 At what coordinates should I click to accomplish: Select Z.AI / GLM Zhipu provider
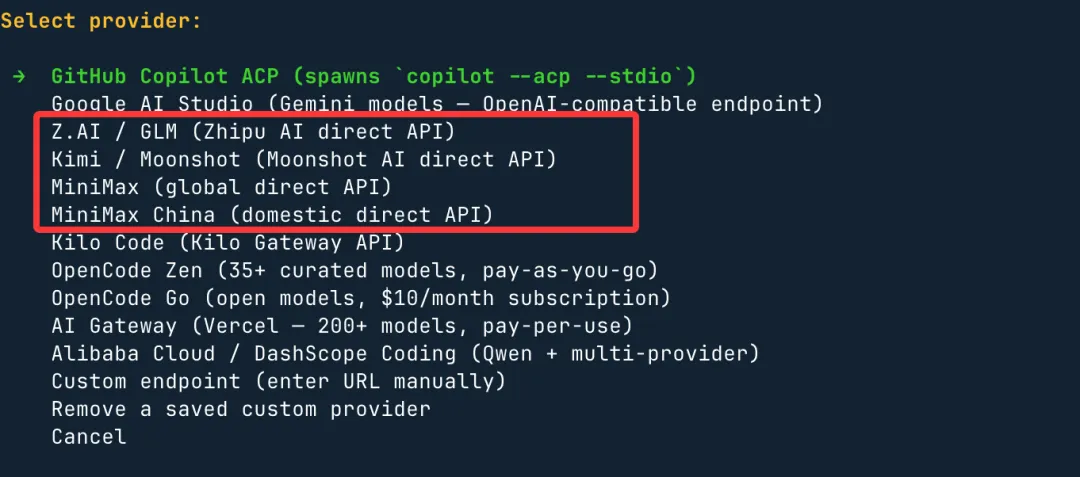[x=253, y=131]
